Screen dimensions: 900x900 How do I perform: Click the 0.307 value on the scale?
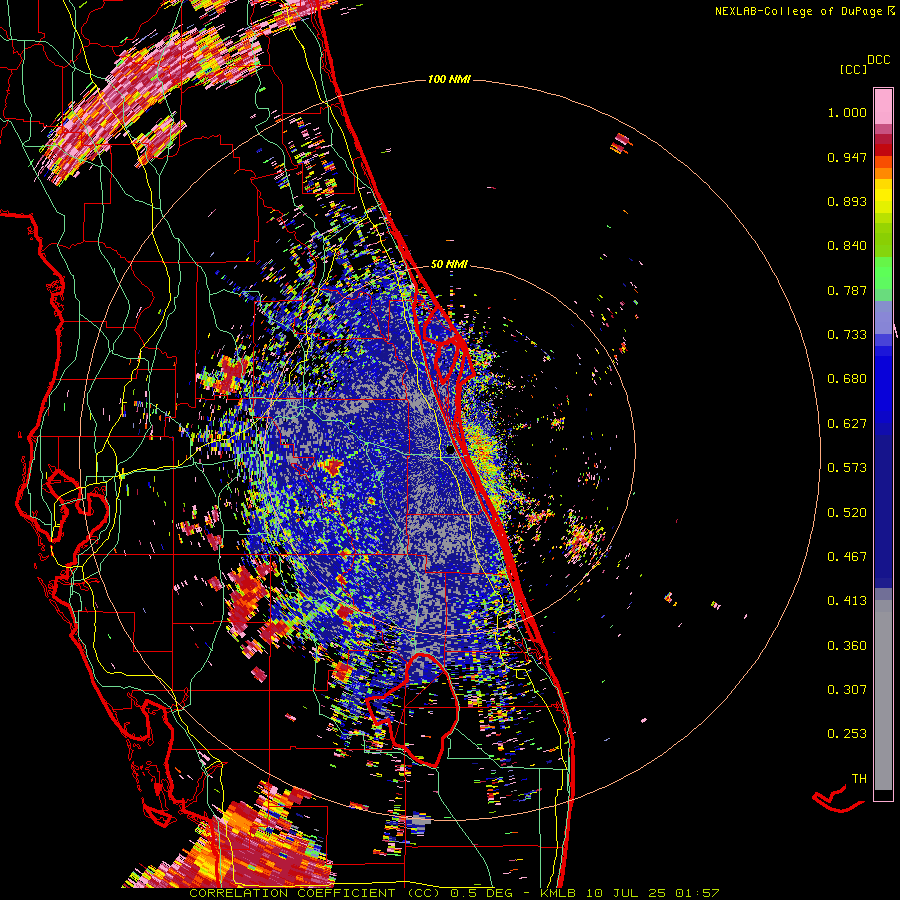point(847,690)
